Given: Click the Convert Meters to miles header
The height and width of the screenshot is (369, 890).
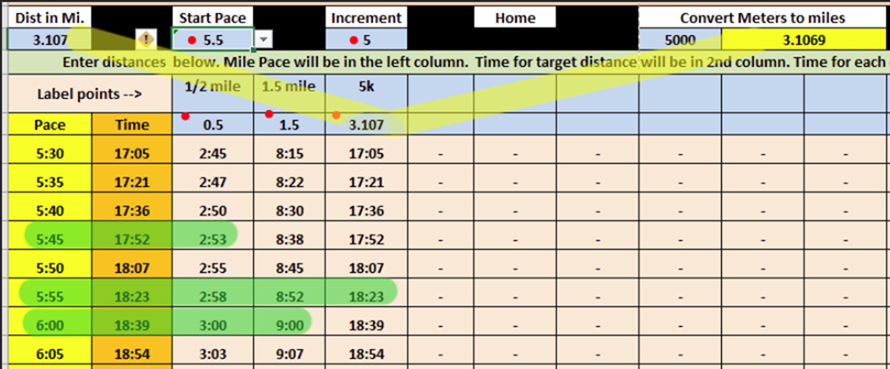Looking at the screenshot, I should pyautogui.click(x=762, y=18).
